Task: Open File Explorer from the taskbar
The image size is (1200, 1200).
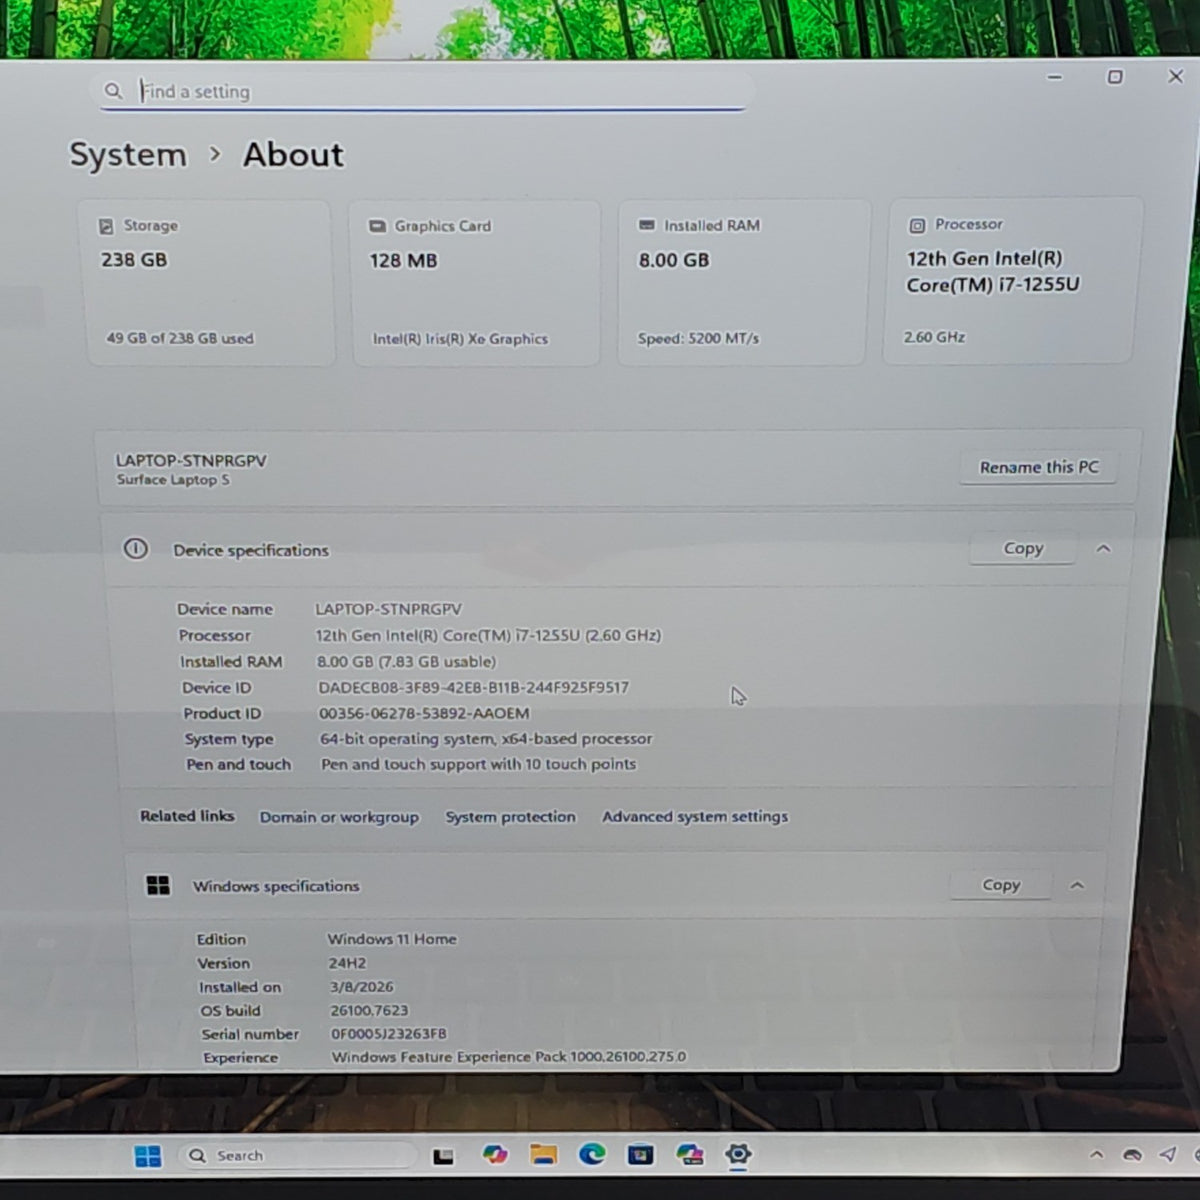Action: point(543,1155)
